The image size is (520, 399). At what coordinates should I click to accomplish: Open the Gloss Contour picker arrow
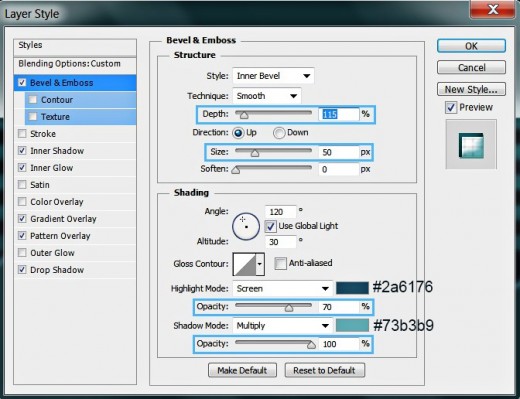pos(260,264)
